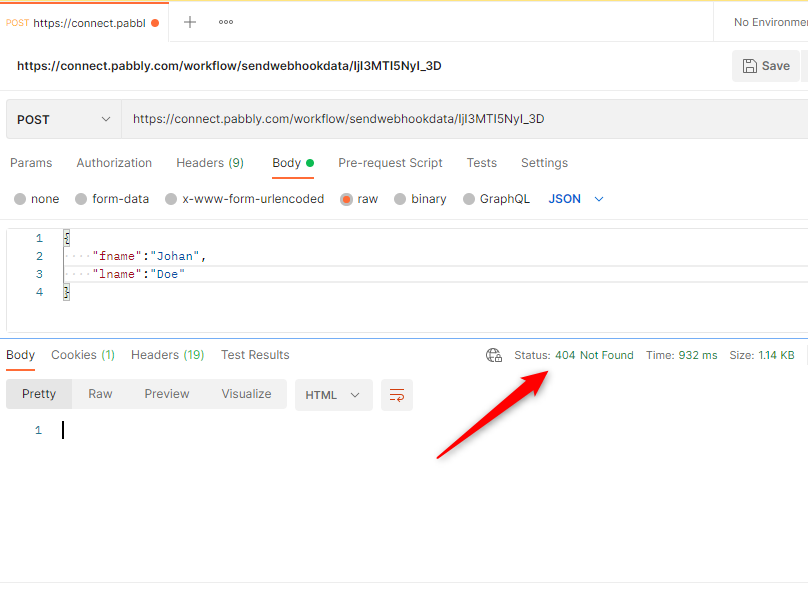The width and height of the screenshot is (808, 599).
Task: Switch response view to Preview
Action: 167,394
